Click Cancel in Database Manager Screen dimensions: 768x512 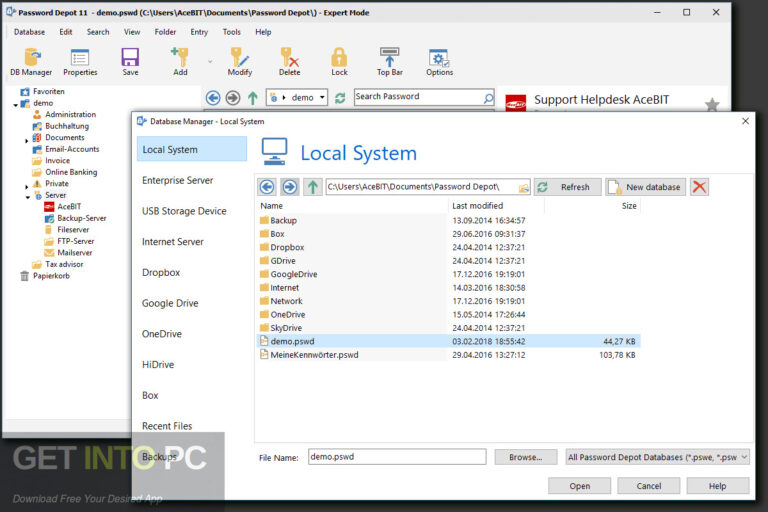[648, 486]
